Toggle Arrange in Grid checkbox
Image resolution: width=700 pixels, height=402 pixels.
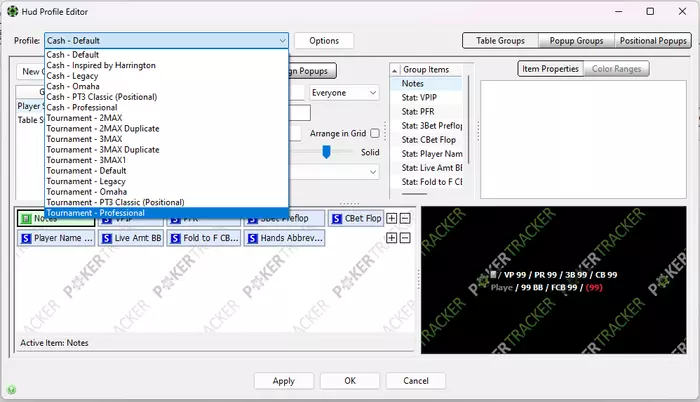tap(375, 134)
